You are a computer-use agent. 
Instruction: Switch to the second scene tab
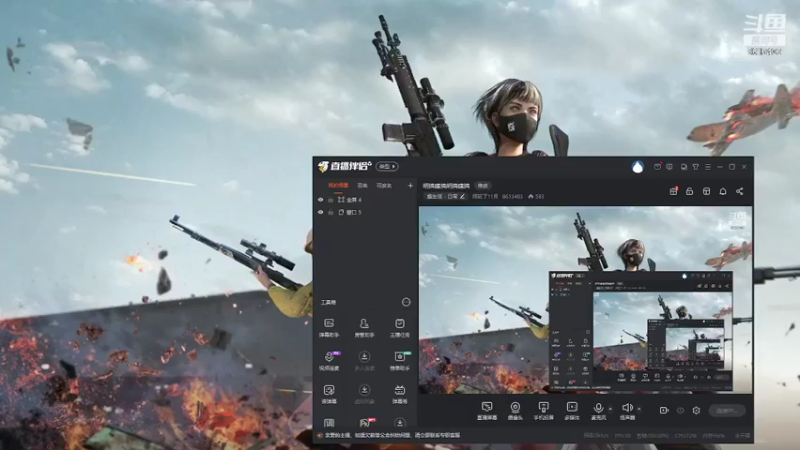(363, 185)
